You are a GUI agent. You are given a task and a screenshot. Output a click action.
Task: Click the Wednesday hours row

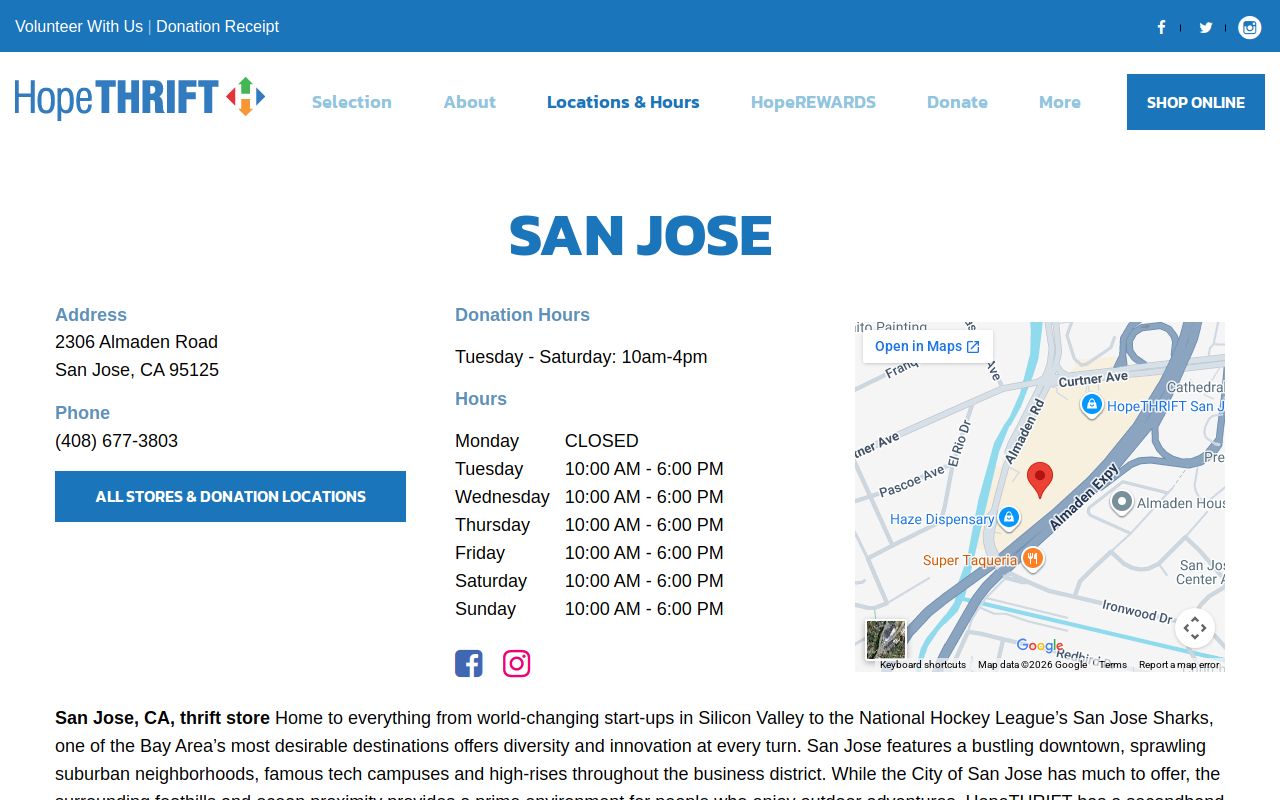tap(589, 497)
